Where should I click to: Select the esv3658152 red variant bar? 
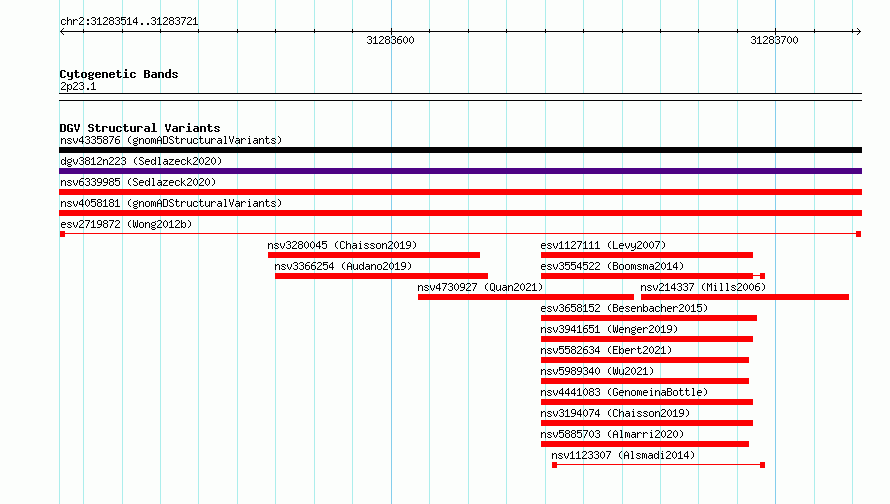point(649,318)
